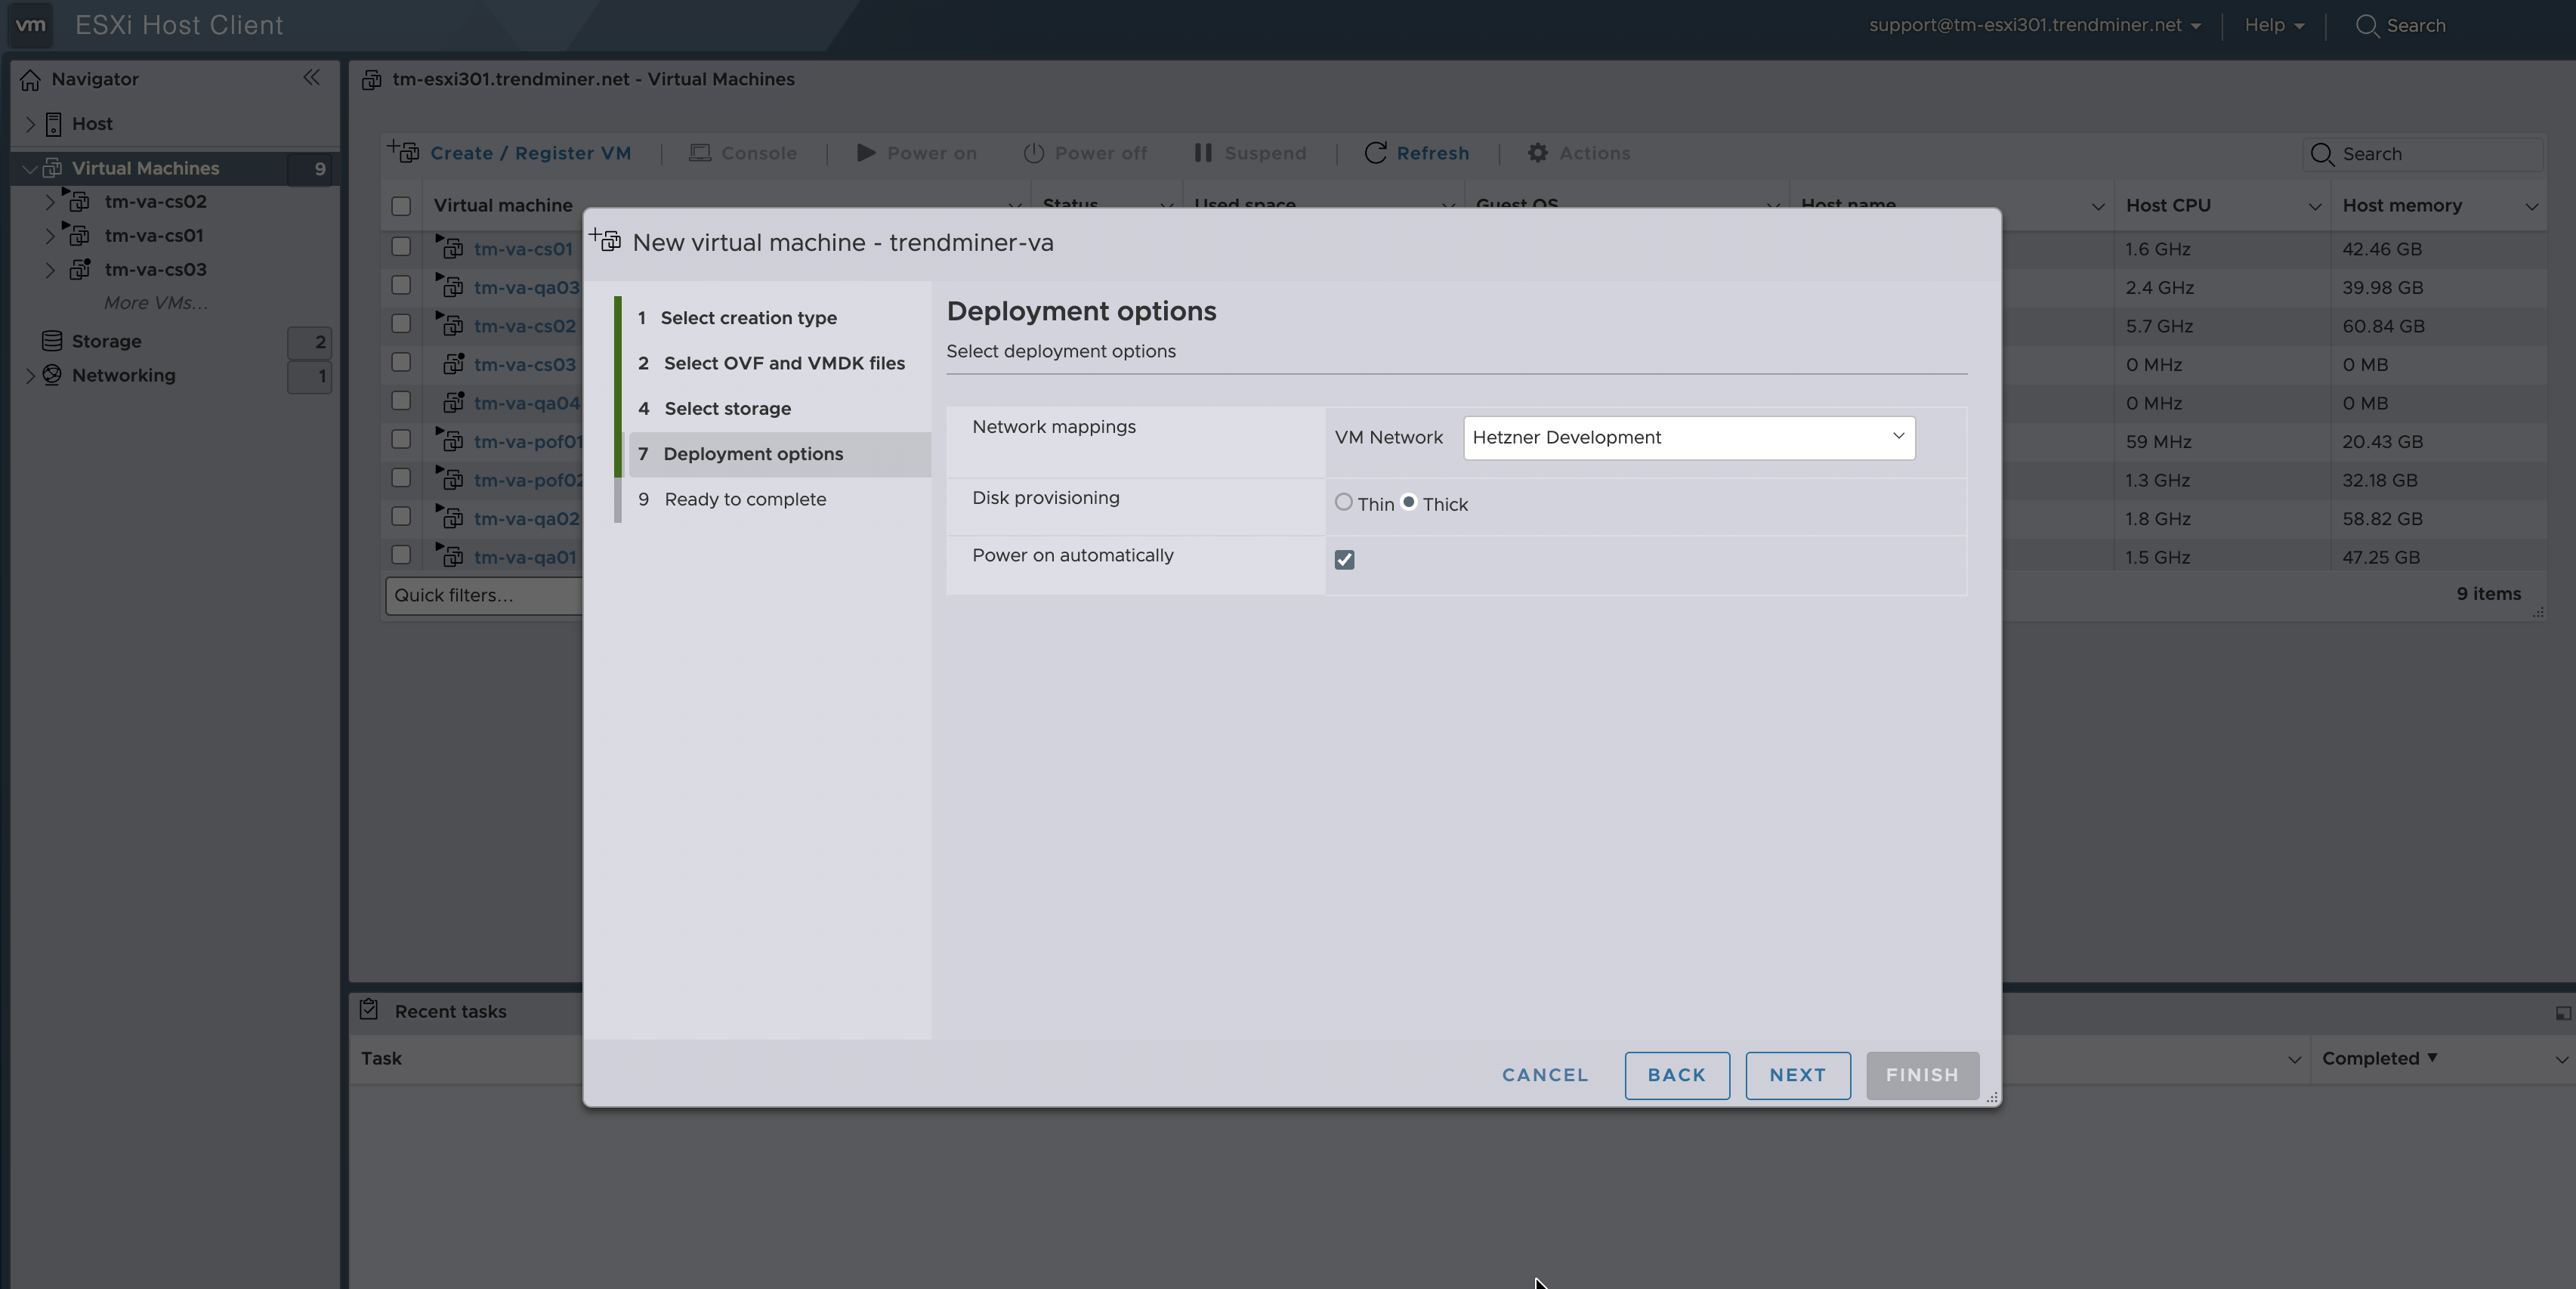The width and height of the screenshot is (2576, 1289).
Task: Open the VM Network Hetzner Development dropdown
Action: 1688,438
